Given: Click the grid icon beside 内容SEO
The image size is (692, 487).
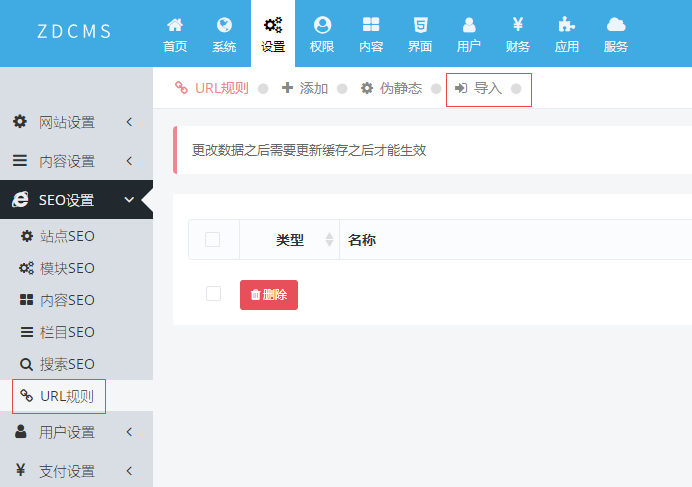Looking at the screenshot, I should pos(26,300).
